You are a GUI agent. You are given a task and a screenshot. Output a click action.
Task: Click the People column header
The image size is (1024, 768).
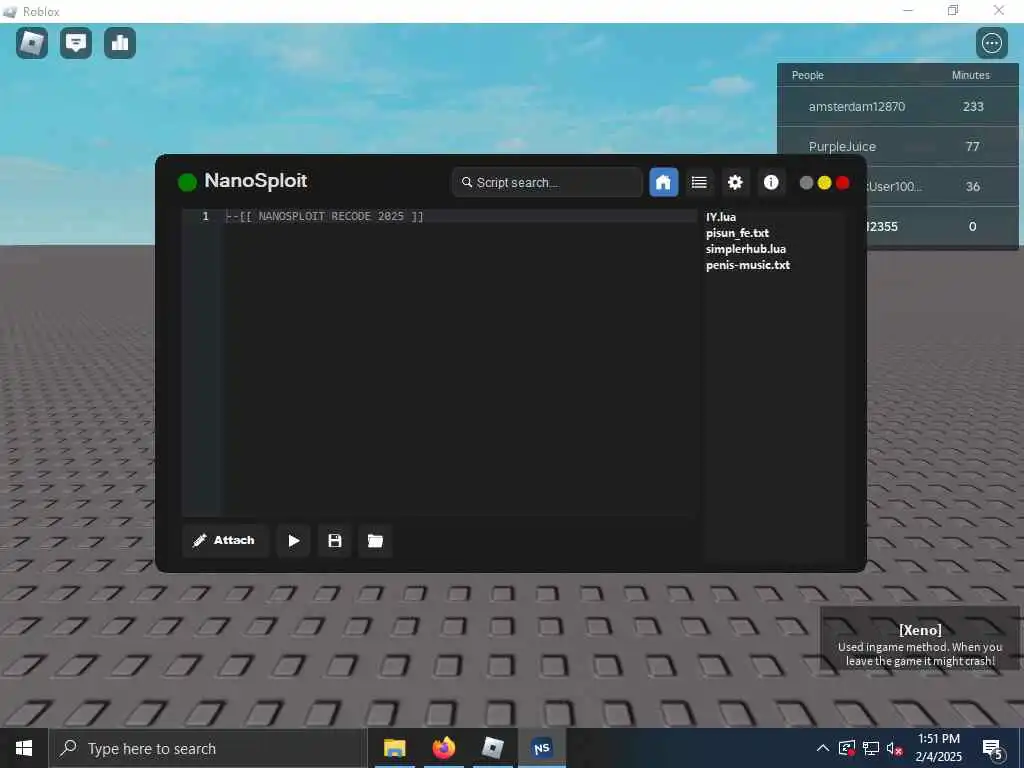coord(808,75)
